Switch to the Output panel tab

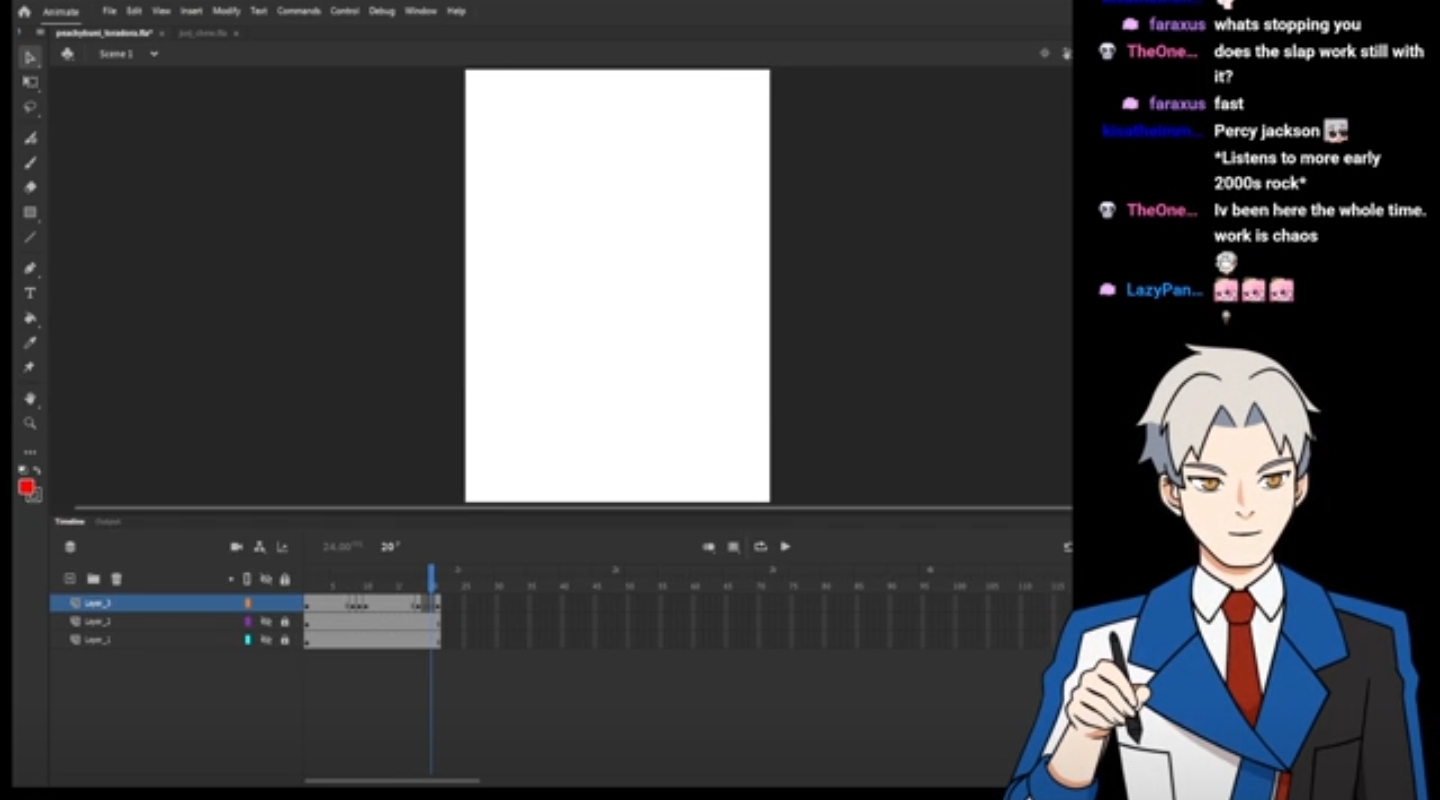click(108, 522)
